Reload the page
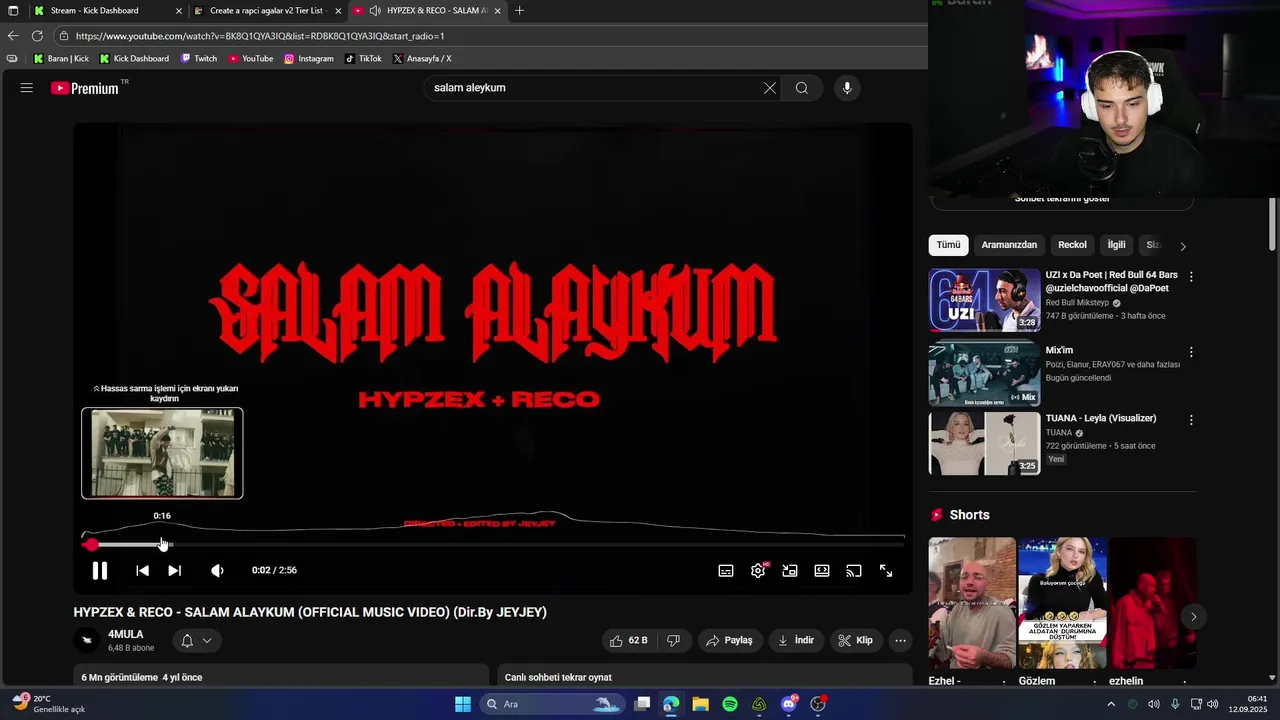This screenshot has width=1280, height=720. tap(37, 36)
